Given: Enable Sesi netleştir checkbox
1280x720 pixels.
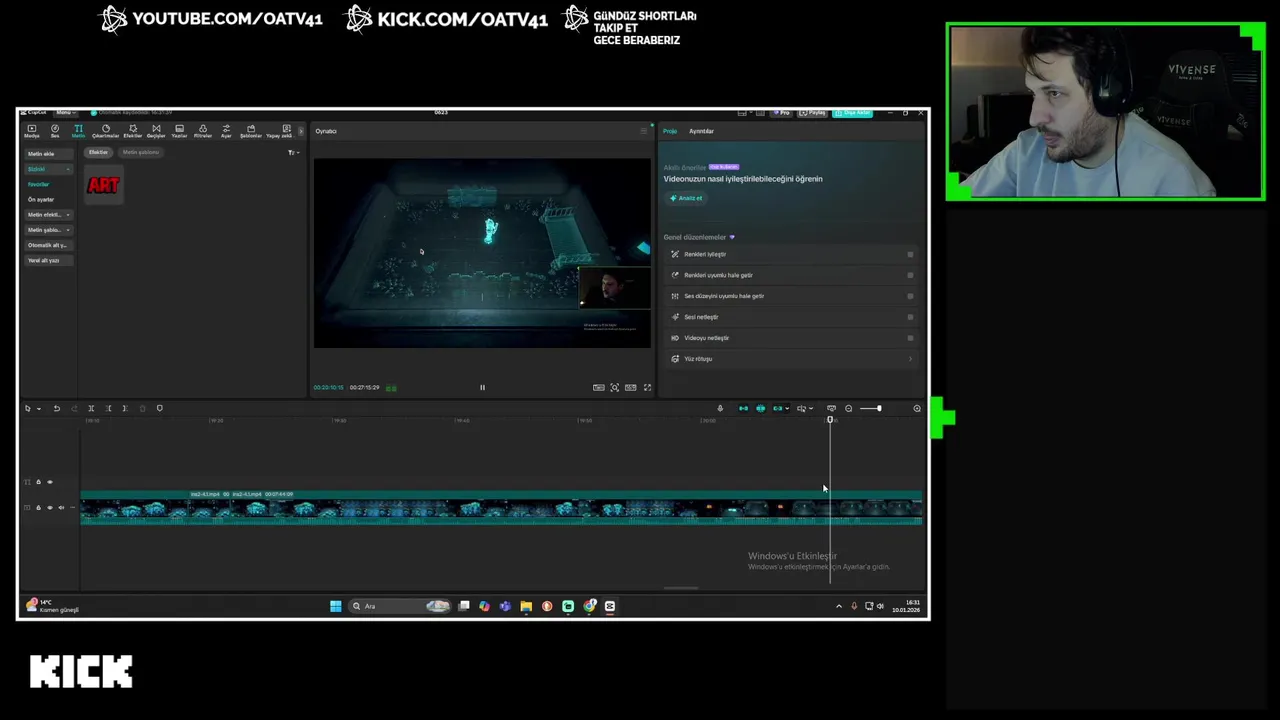Looking at the screenshot, I should [x=910, y=317].
